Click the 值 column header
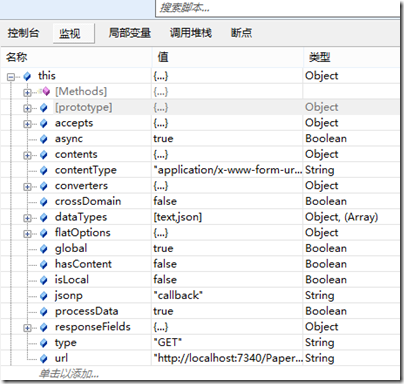This screenshot has height=384, width=404. (x=227, y=57)
